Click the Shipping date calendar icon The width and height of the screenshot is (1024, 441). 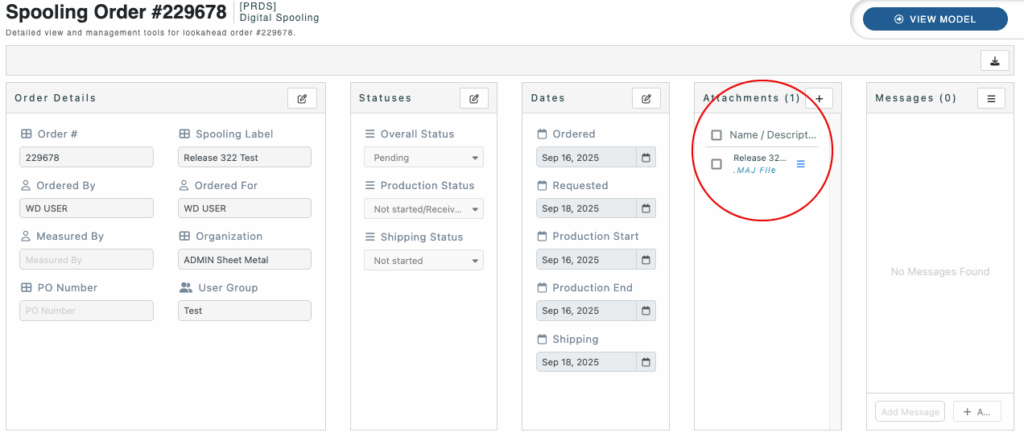(x=646, y=362)
